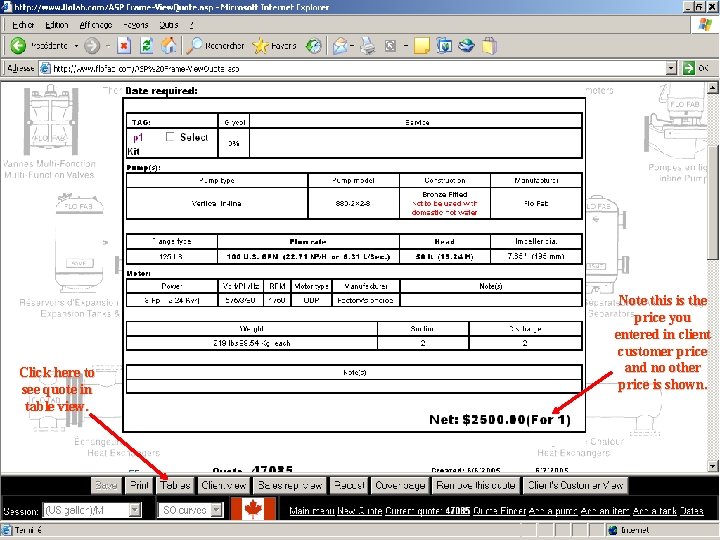Click the Internet zone icon in status bar
Screen dimensions: 720x540
(613, 530)
